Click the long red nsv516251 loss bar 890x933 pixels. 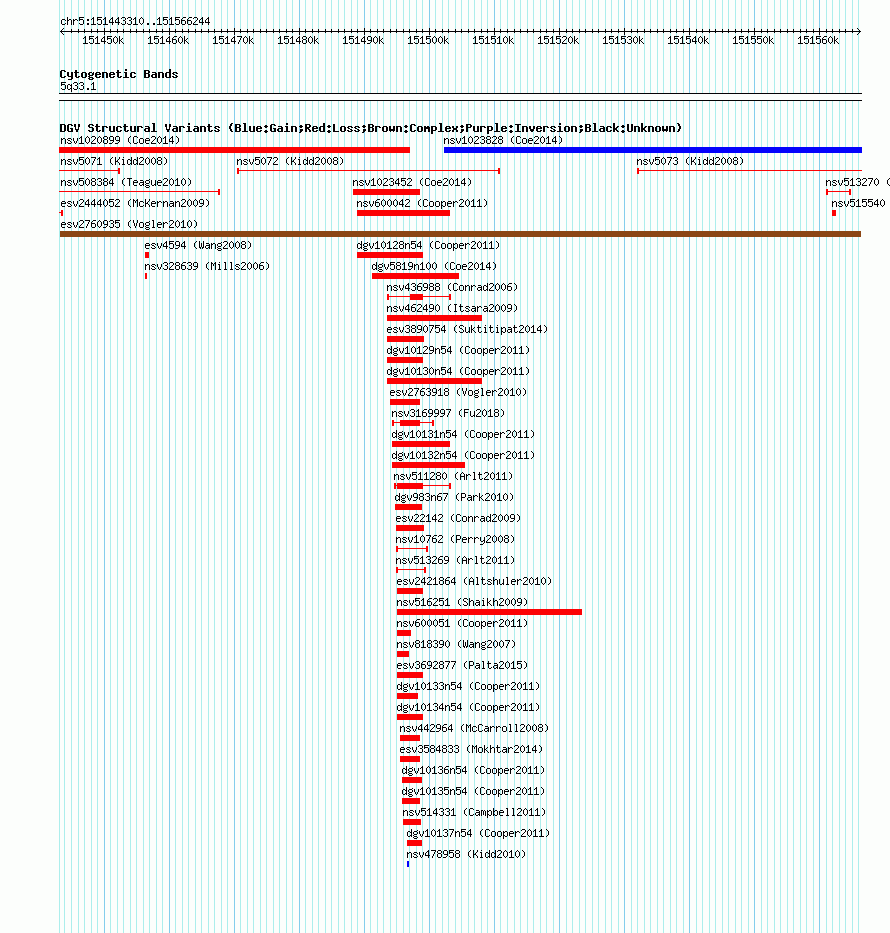pyautogui.click(x=489, y=612)
